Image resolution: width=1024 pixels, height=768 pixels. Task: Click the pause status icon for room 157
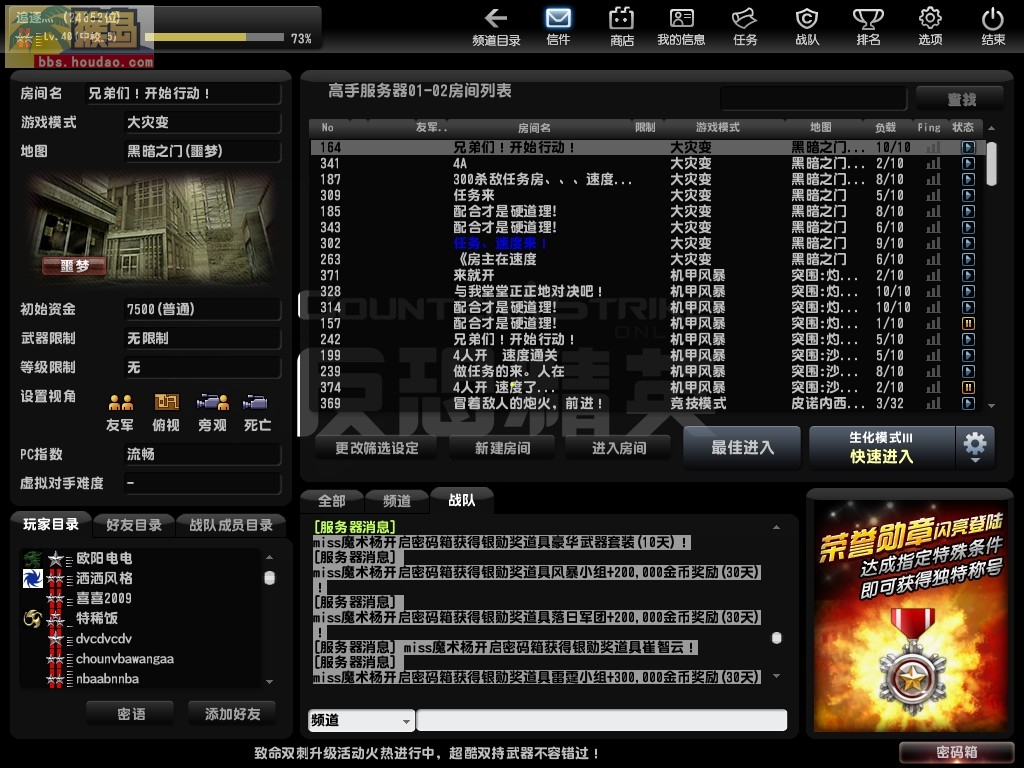pos(968,323)
